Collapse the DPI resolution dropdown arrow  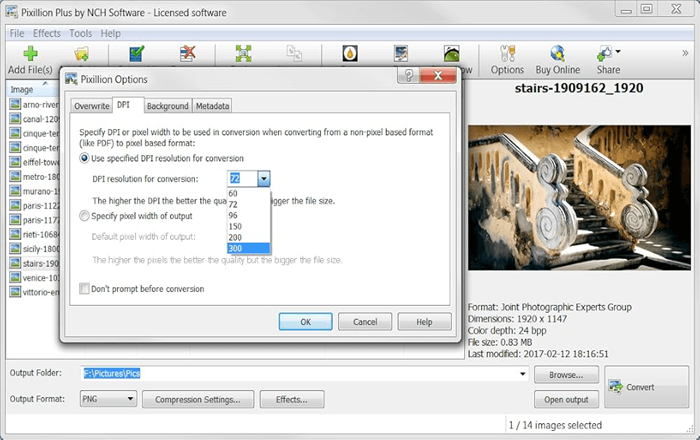pyautogui.click(x=264, y=179)
